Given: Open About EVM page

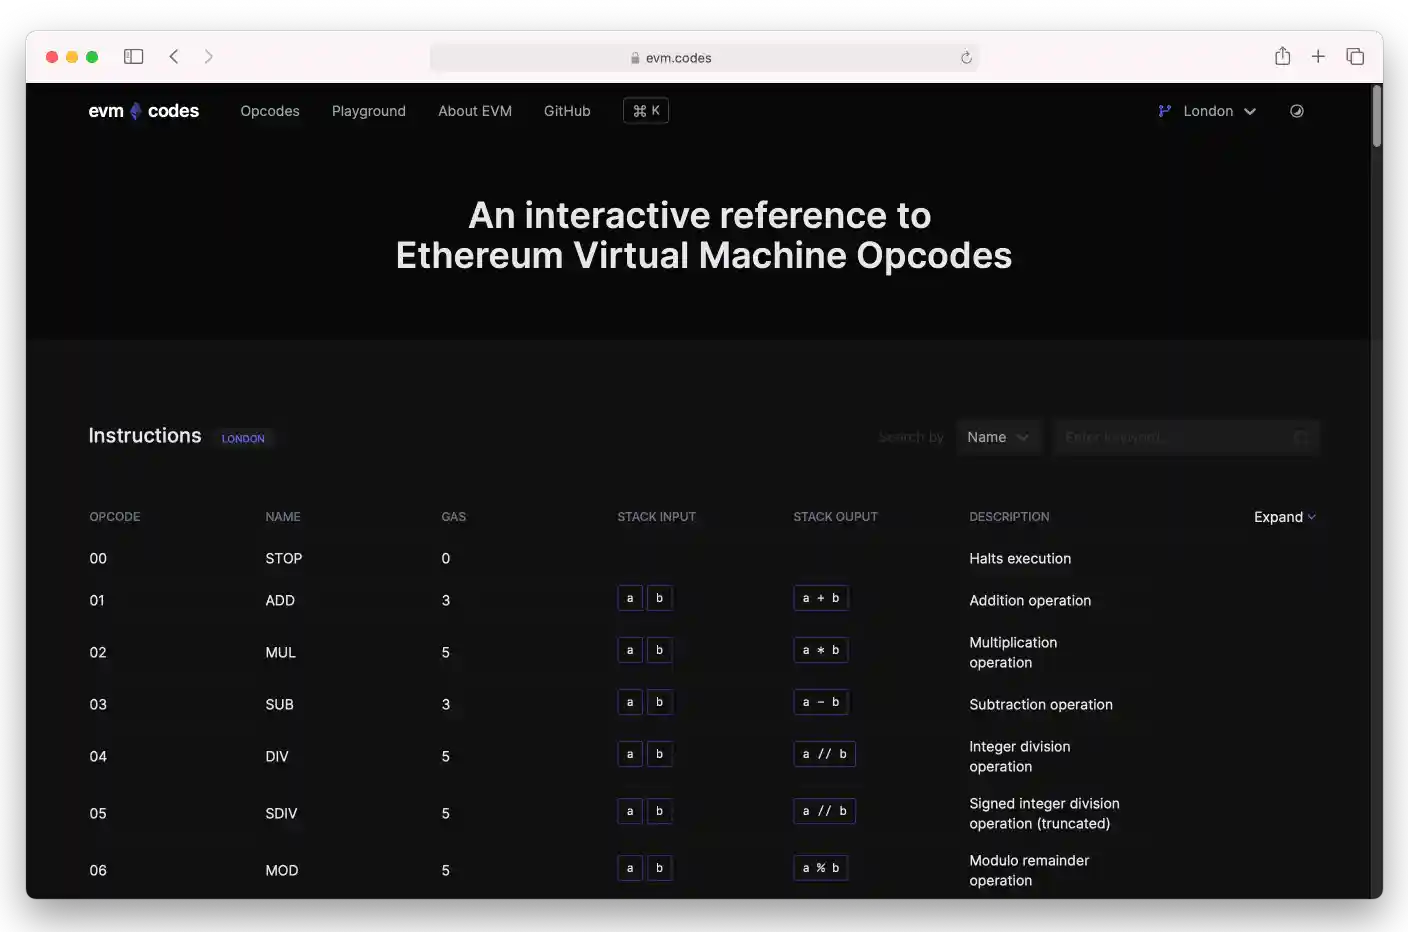Looking at the screenshot, I should [474, 111].
